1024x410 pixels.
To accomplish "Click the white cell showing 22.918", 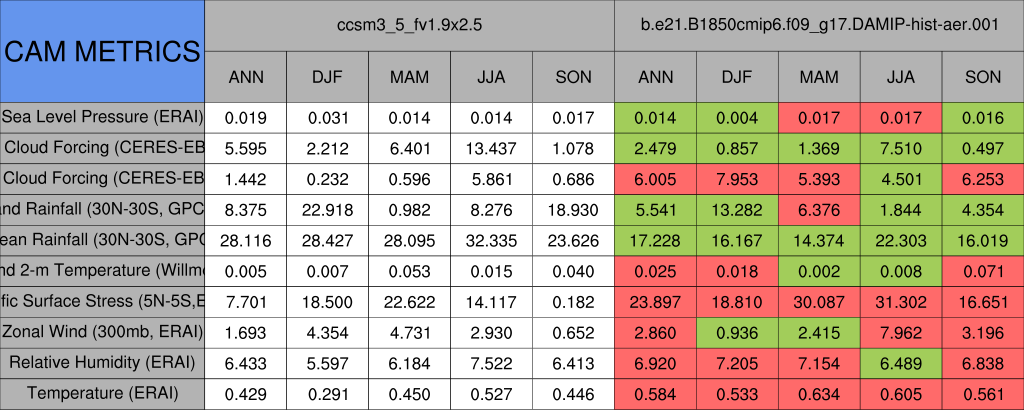I will 327,209.
